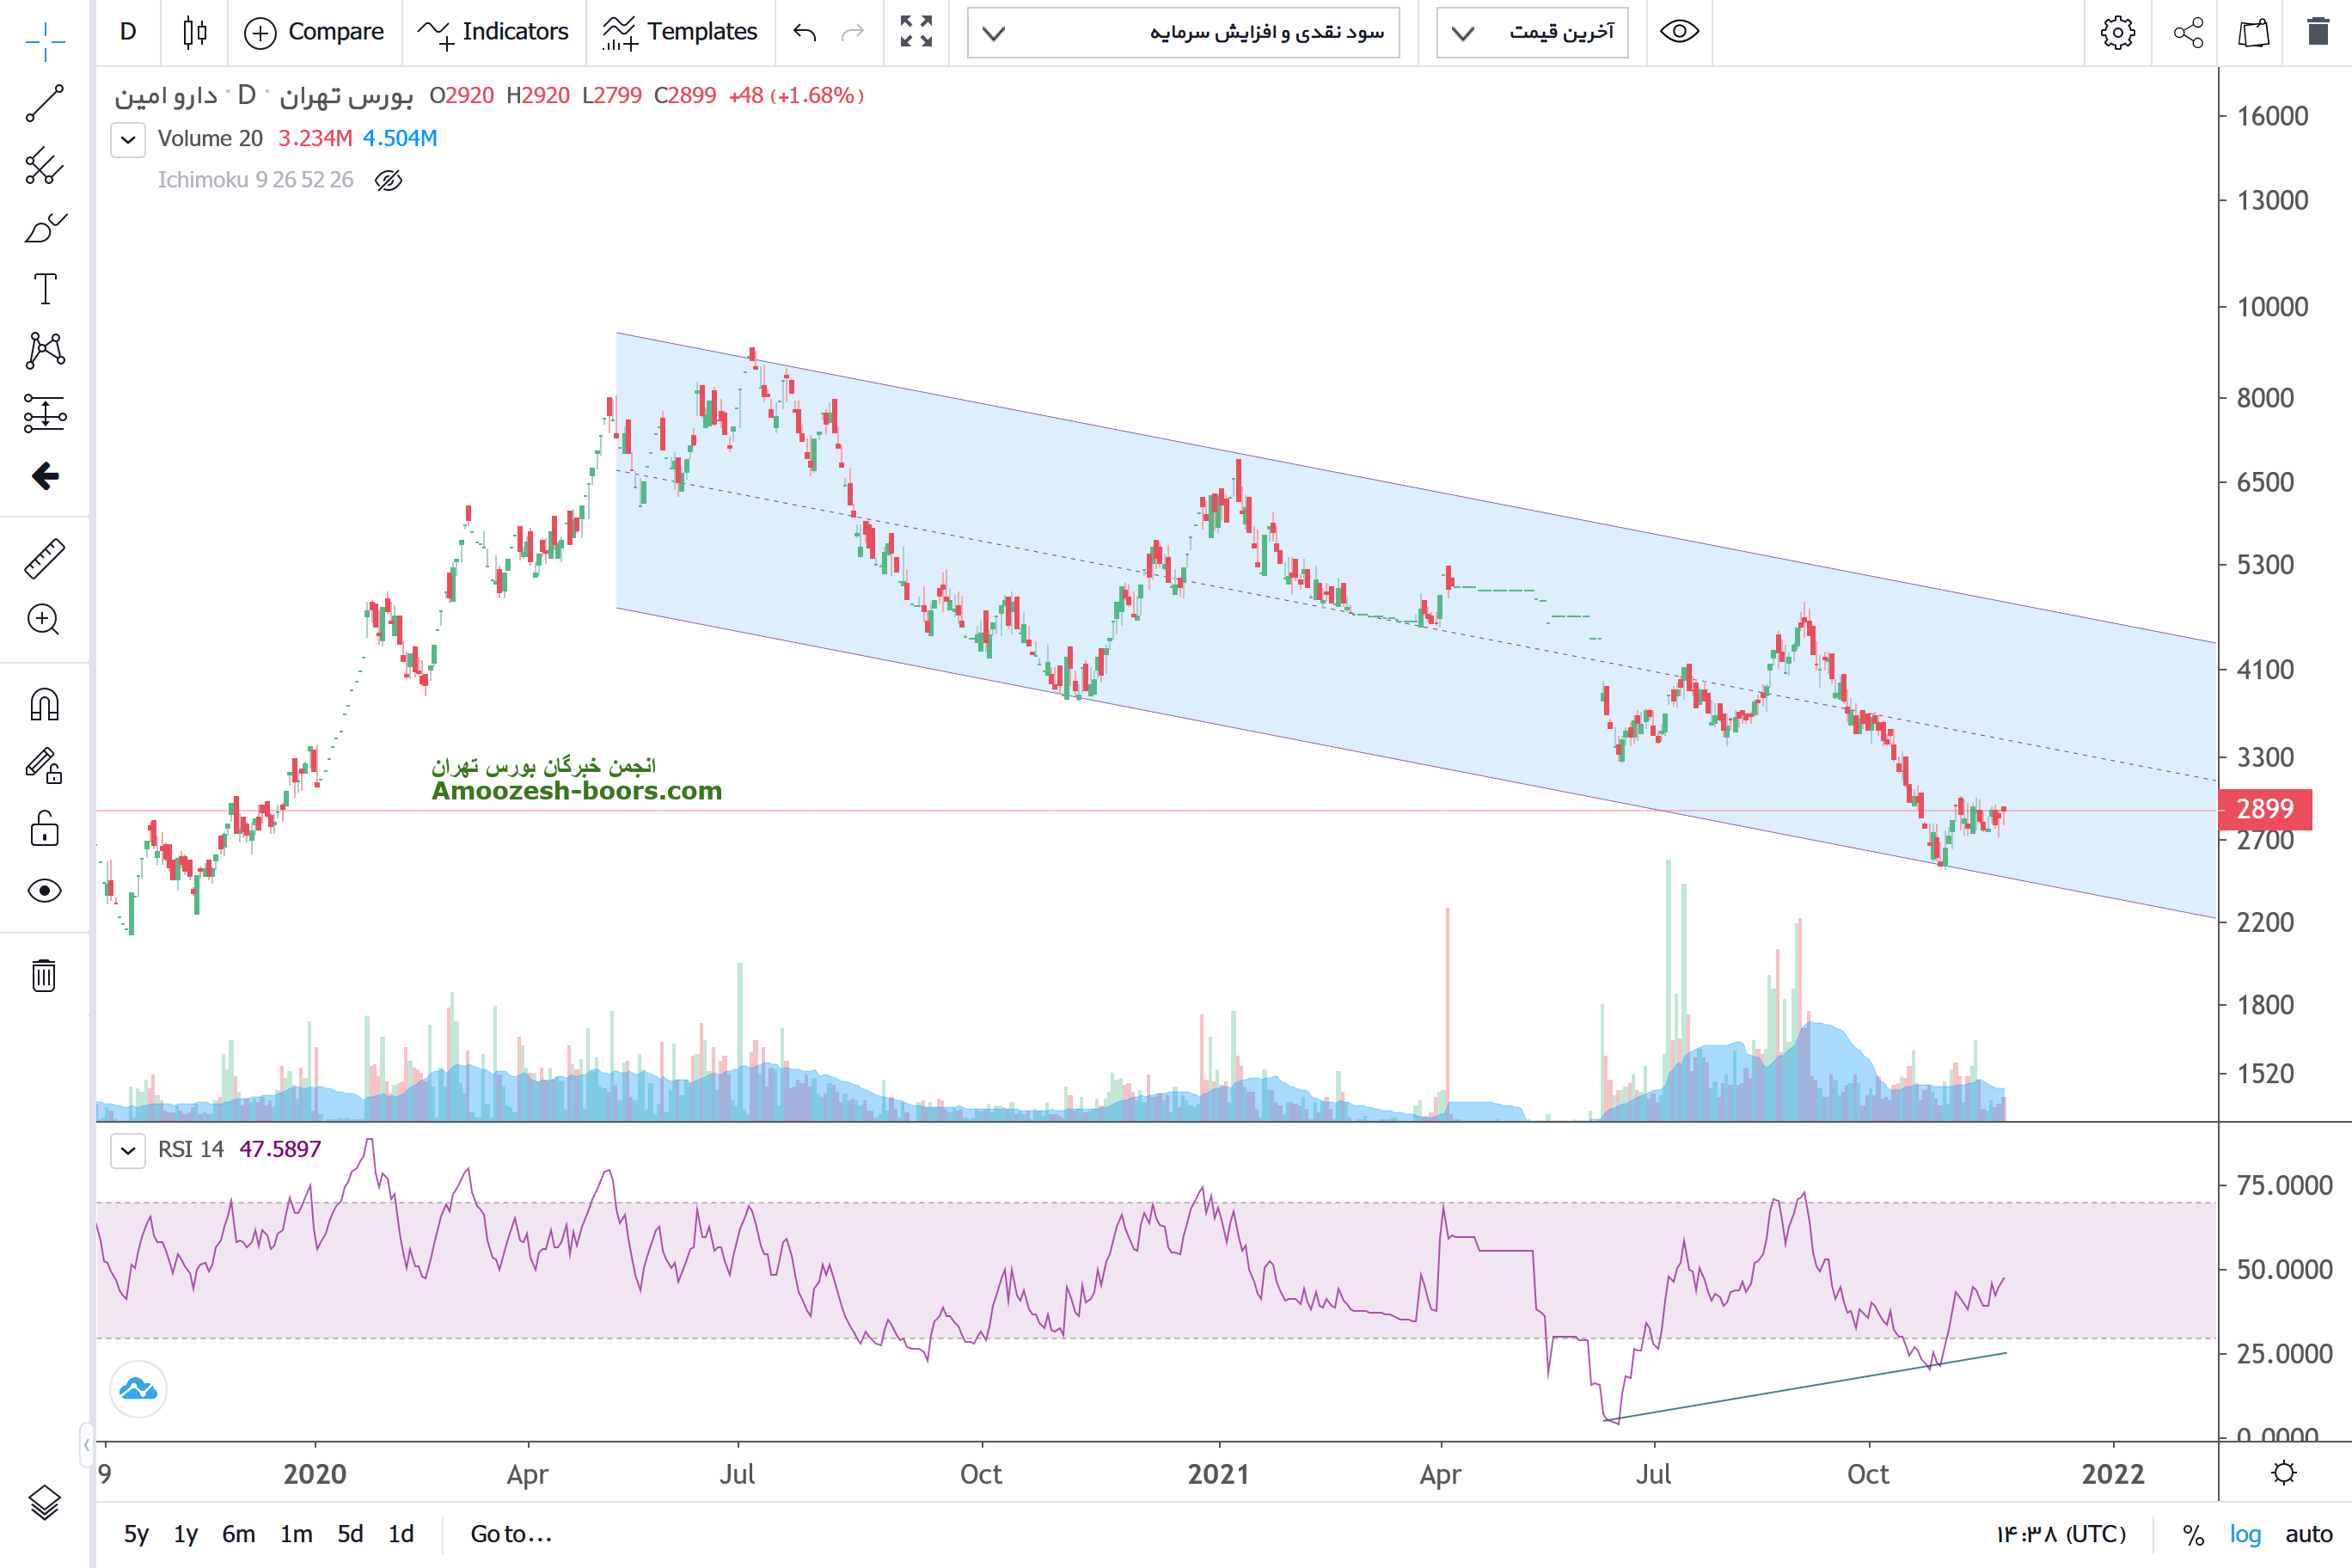Click the Compare button
2352x1568 pixels.
(x=315, y=32)
